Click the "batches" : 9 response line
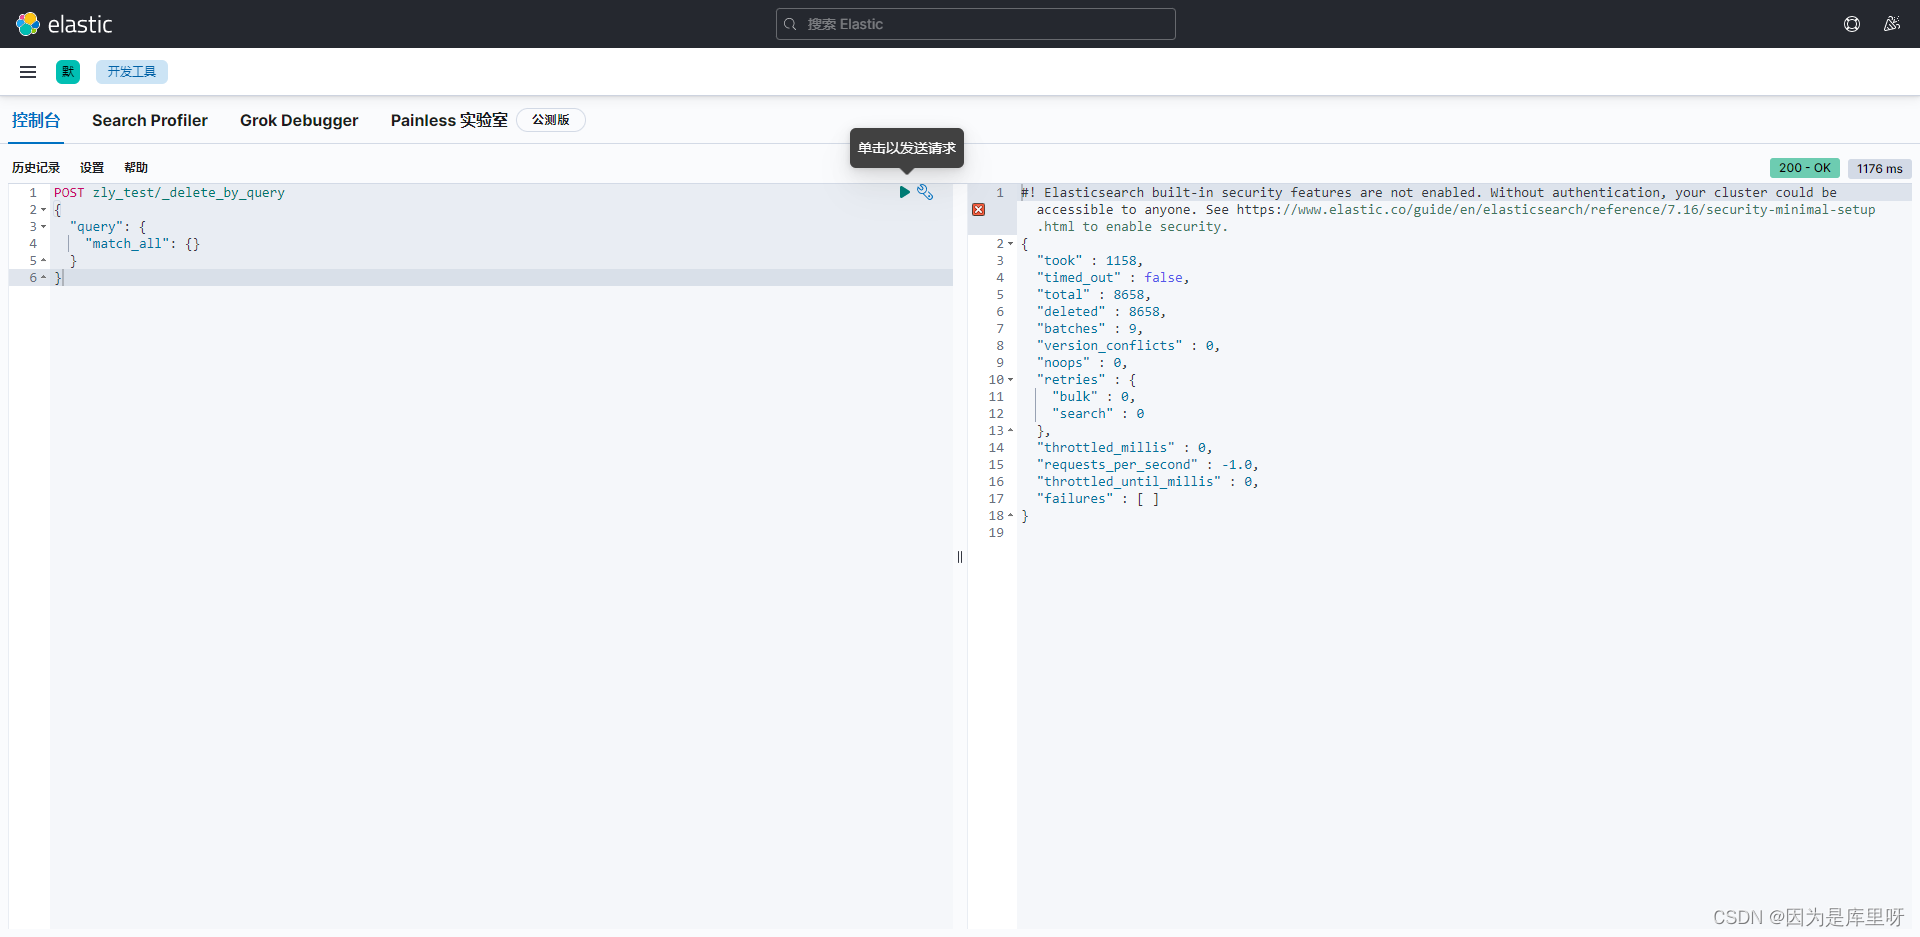This screenshot has width=1920, height=937. (x=1089, y=329)
